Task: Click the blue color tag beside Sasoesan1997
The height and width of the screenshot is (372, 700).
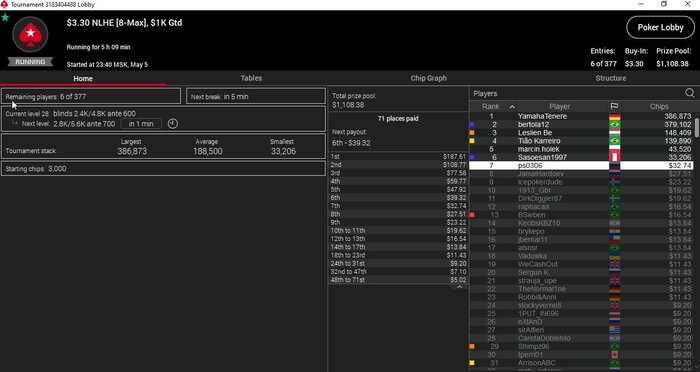Action: (x=472, y=157)
